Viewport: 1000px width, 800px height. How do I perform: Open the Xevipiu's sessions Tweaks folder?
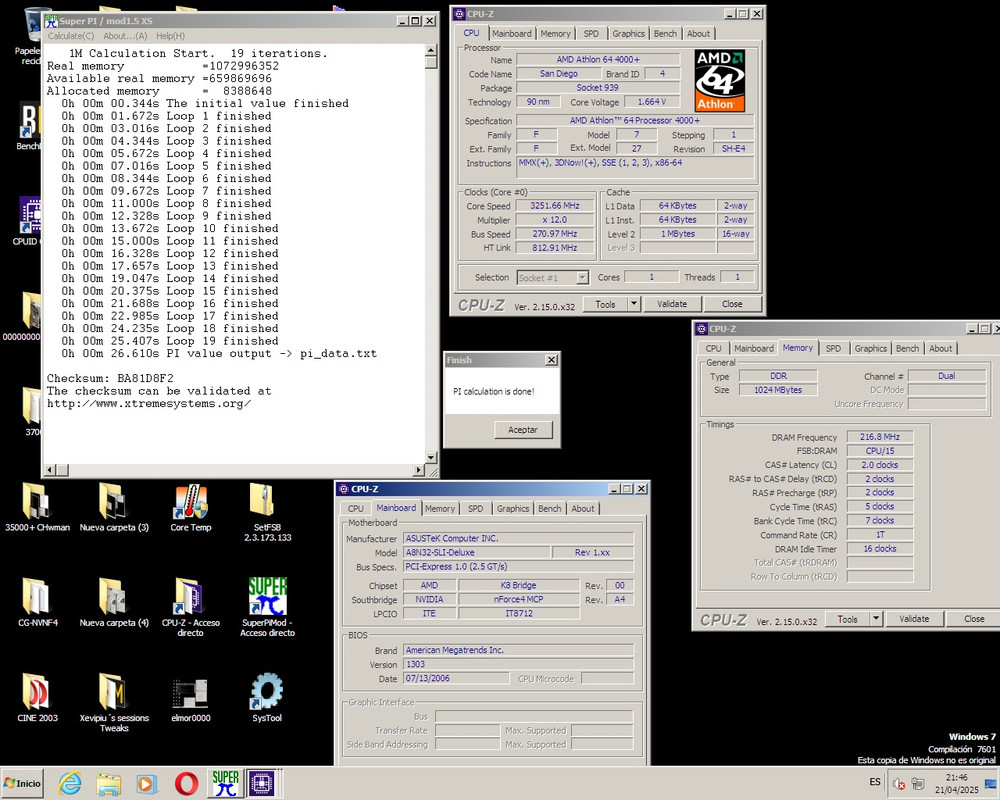pos(114,702)
